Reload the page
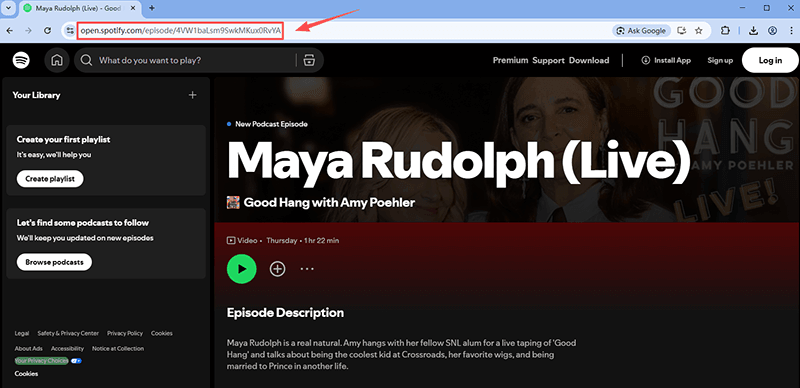 [x=47, y=31]
